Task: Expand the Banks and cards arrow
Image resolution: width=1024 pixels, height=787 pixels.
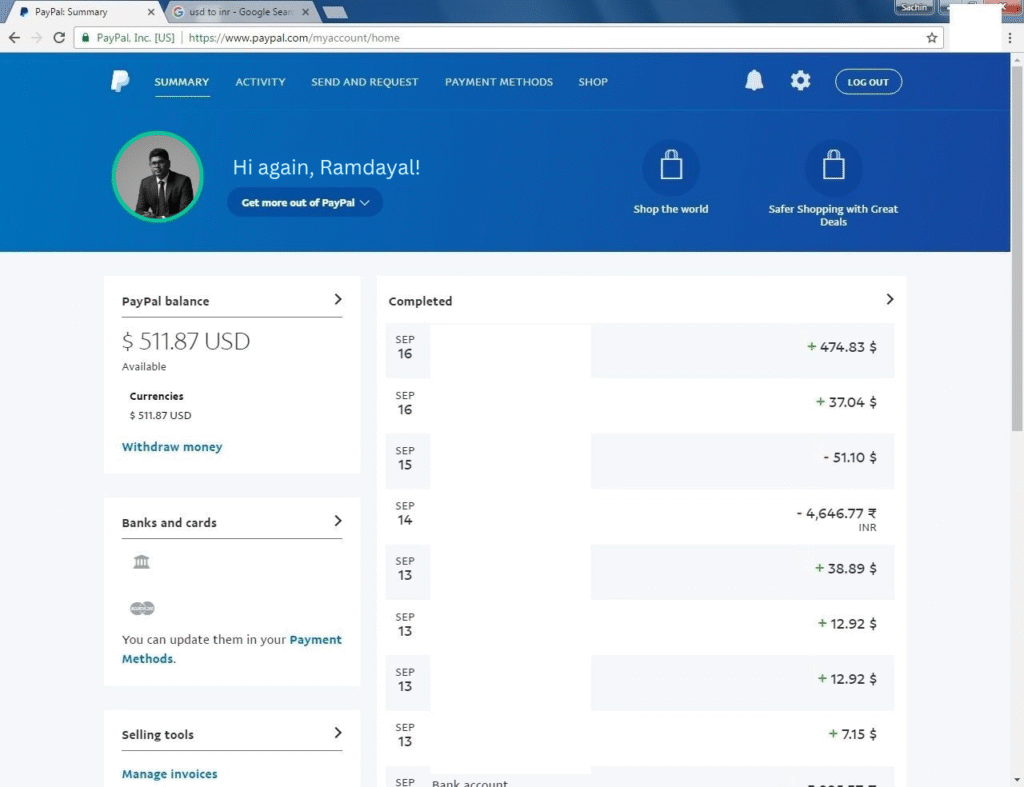Action: click(x=338, y=521)
